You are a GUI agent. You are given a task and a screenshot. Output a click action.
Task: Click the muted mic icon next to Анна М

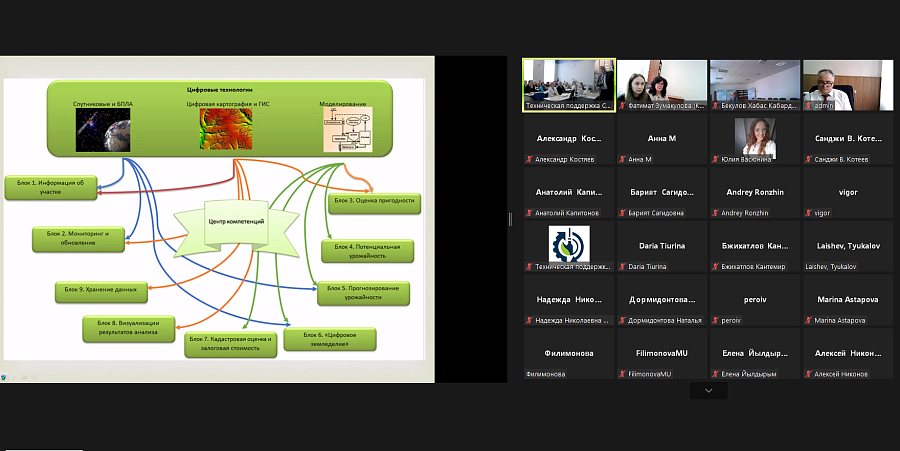pyautogui.click(x=622, y=160)
